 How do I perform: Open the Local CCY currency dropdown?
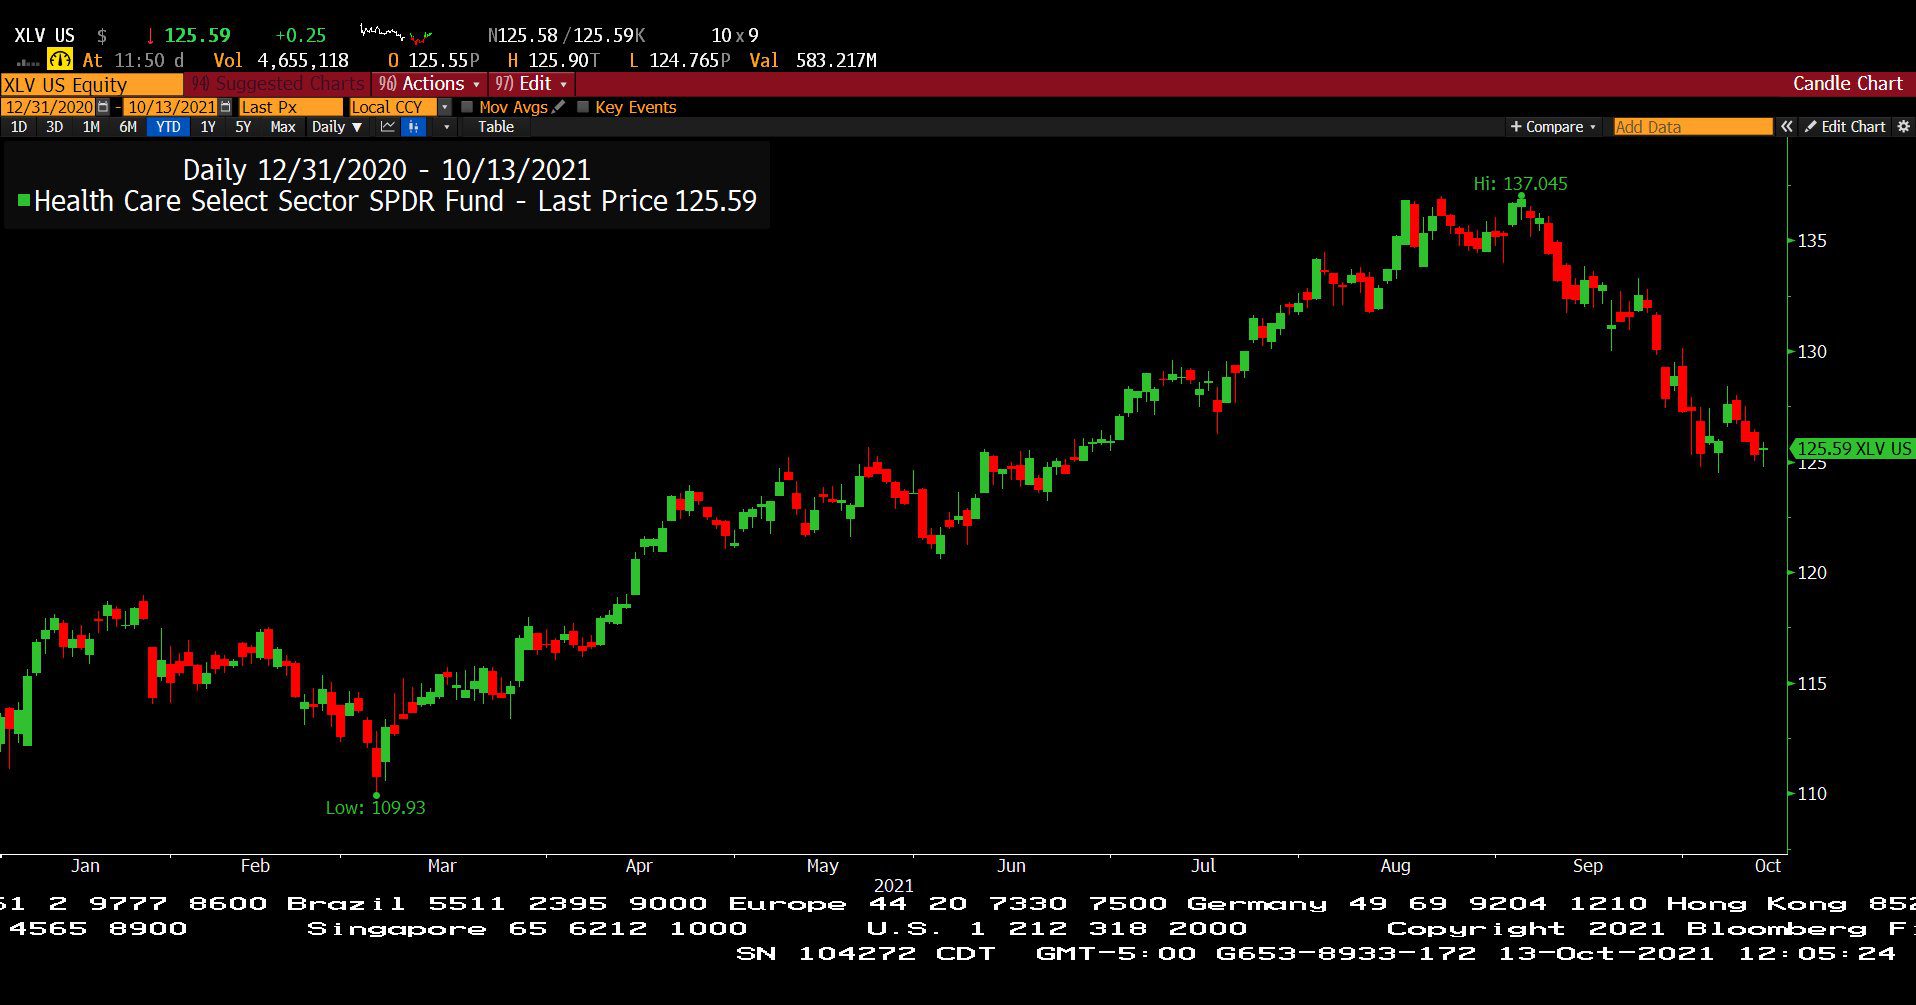tap(445, 107)
